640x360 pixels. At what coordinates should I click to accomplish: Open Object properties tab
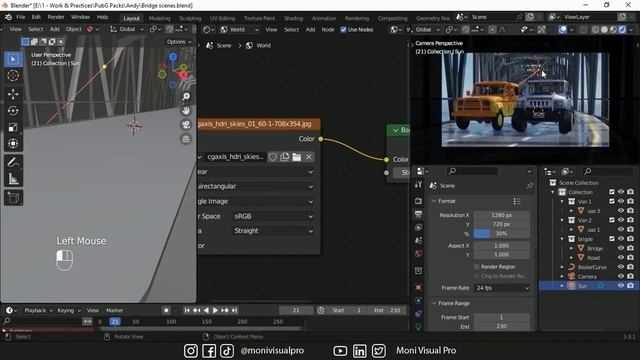(x=418, y=287)
